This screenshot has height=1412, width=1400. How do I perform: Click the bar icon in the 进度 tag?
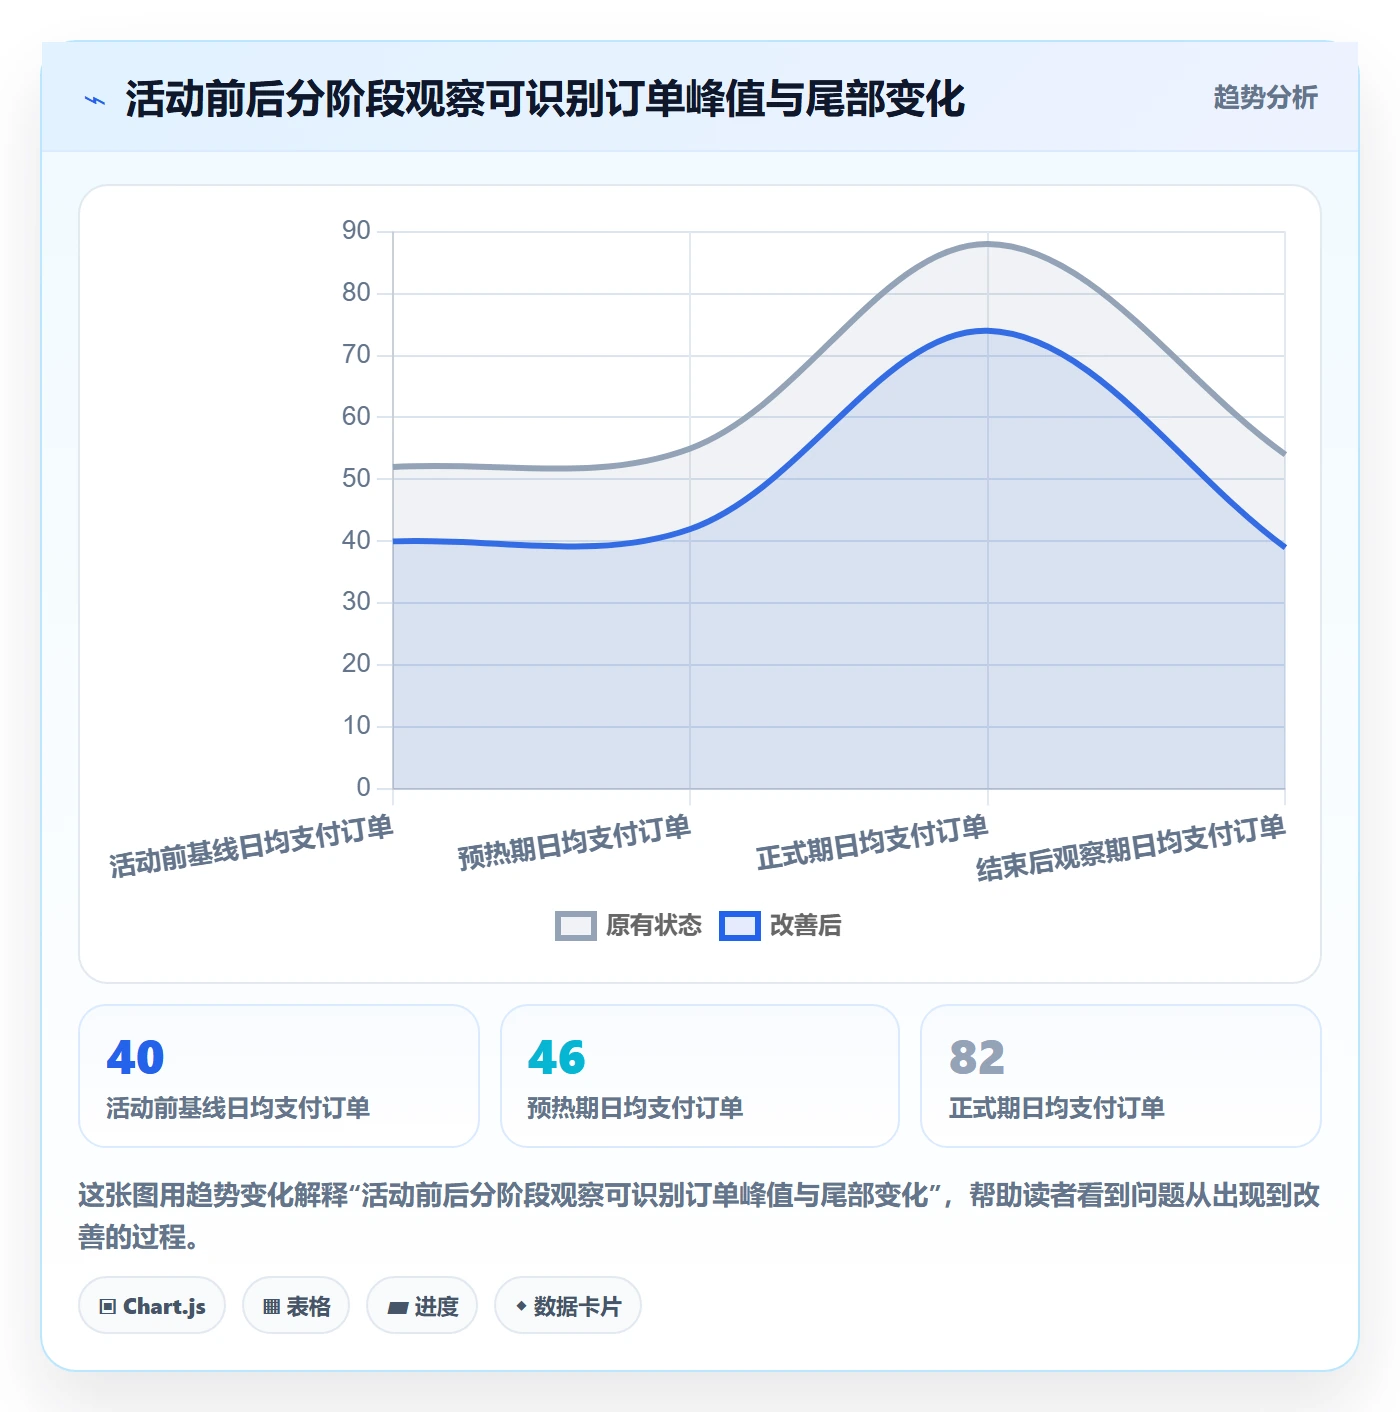(x=398, y=1307)
